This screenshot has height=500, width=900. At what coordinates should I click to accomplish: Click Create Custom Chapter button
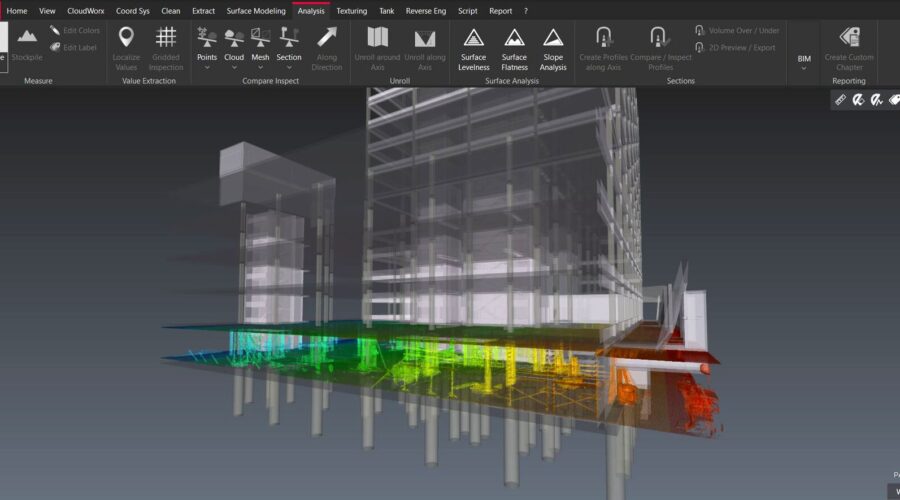tap(849, 46)
